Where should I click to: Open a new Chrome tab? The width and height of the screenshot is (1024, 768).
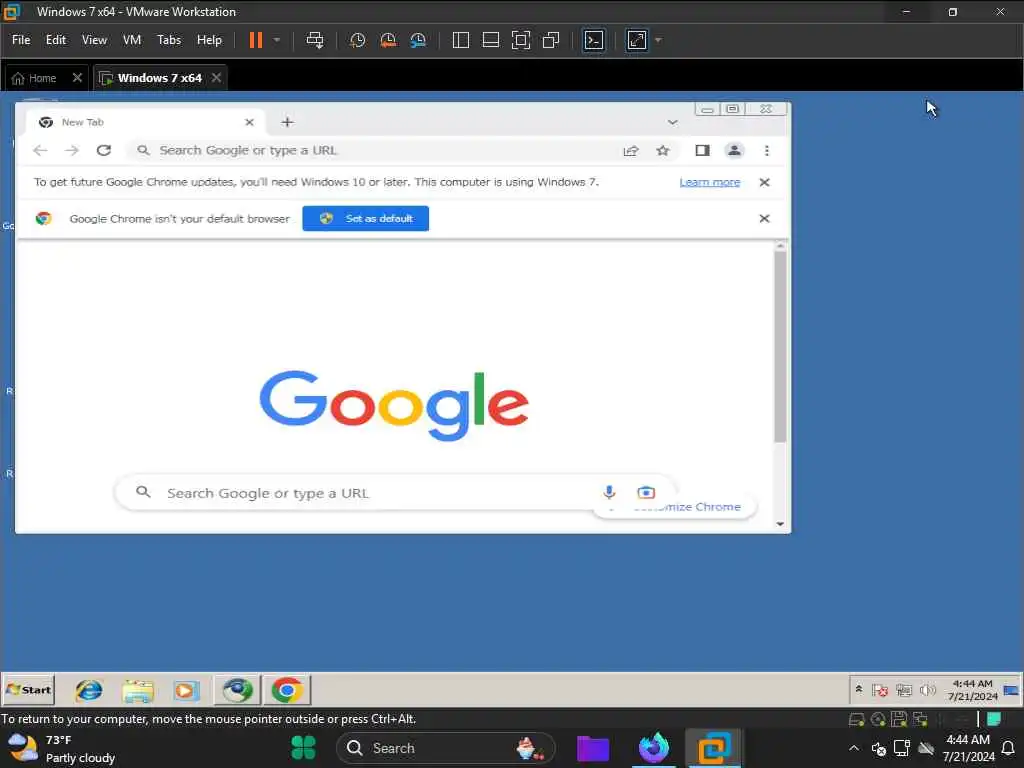287,122
